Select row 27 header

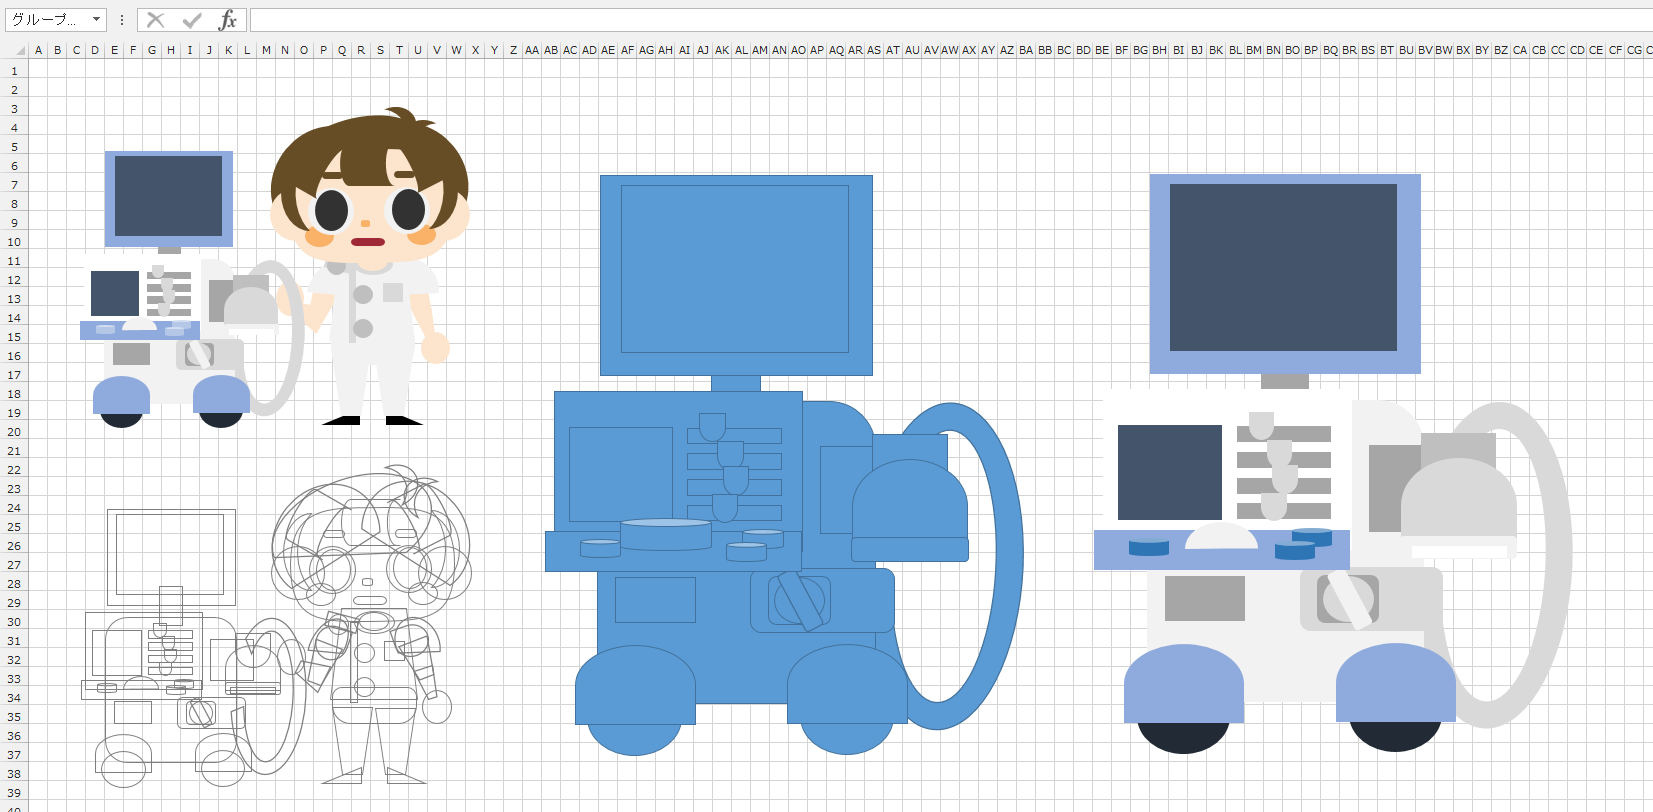[x=14, y=565]
